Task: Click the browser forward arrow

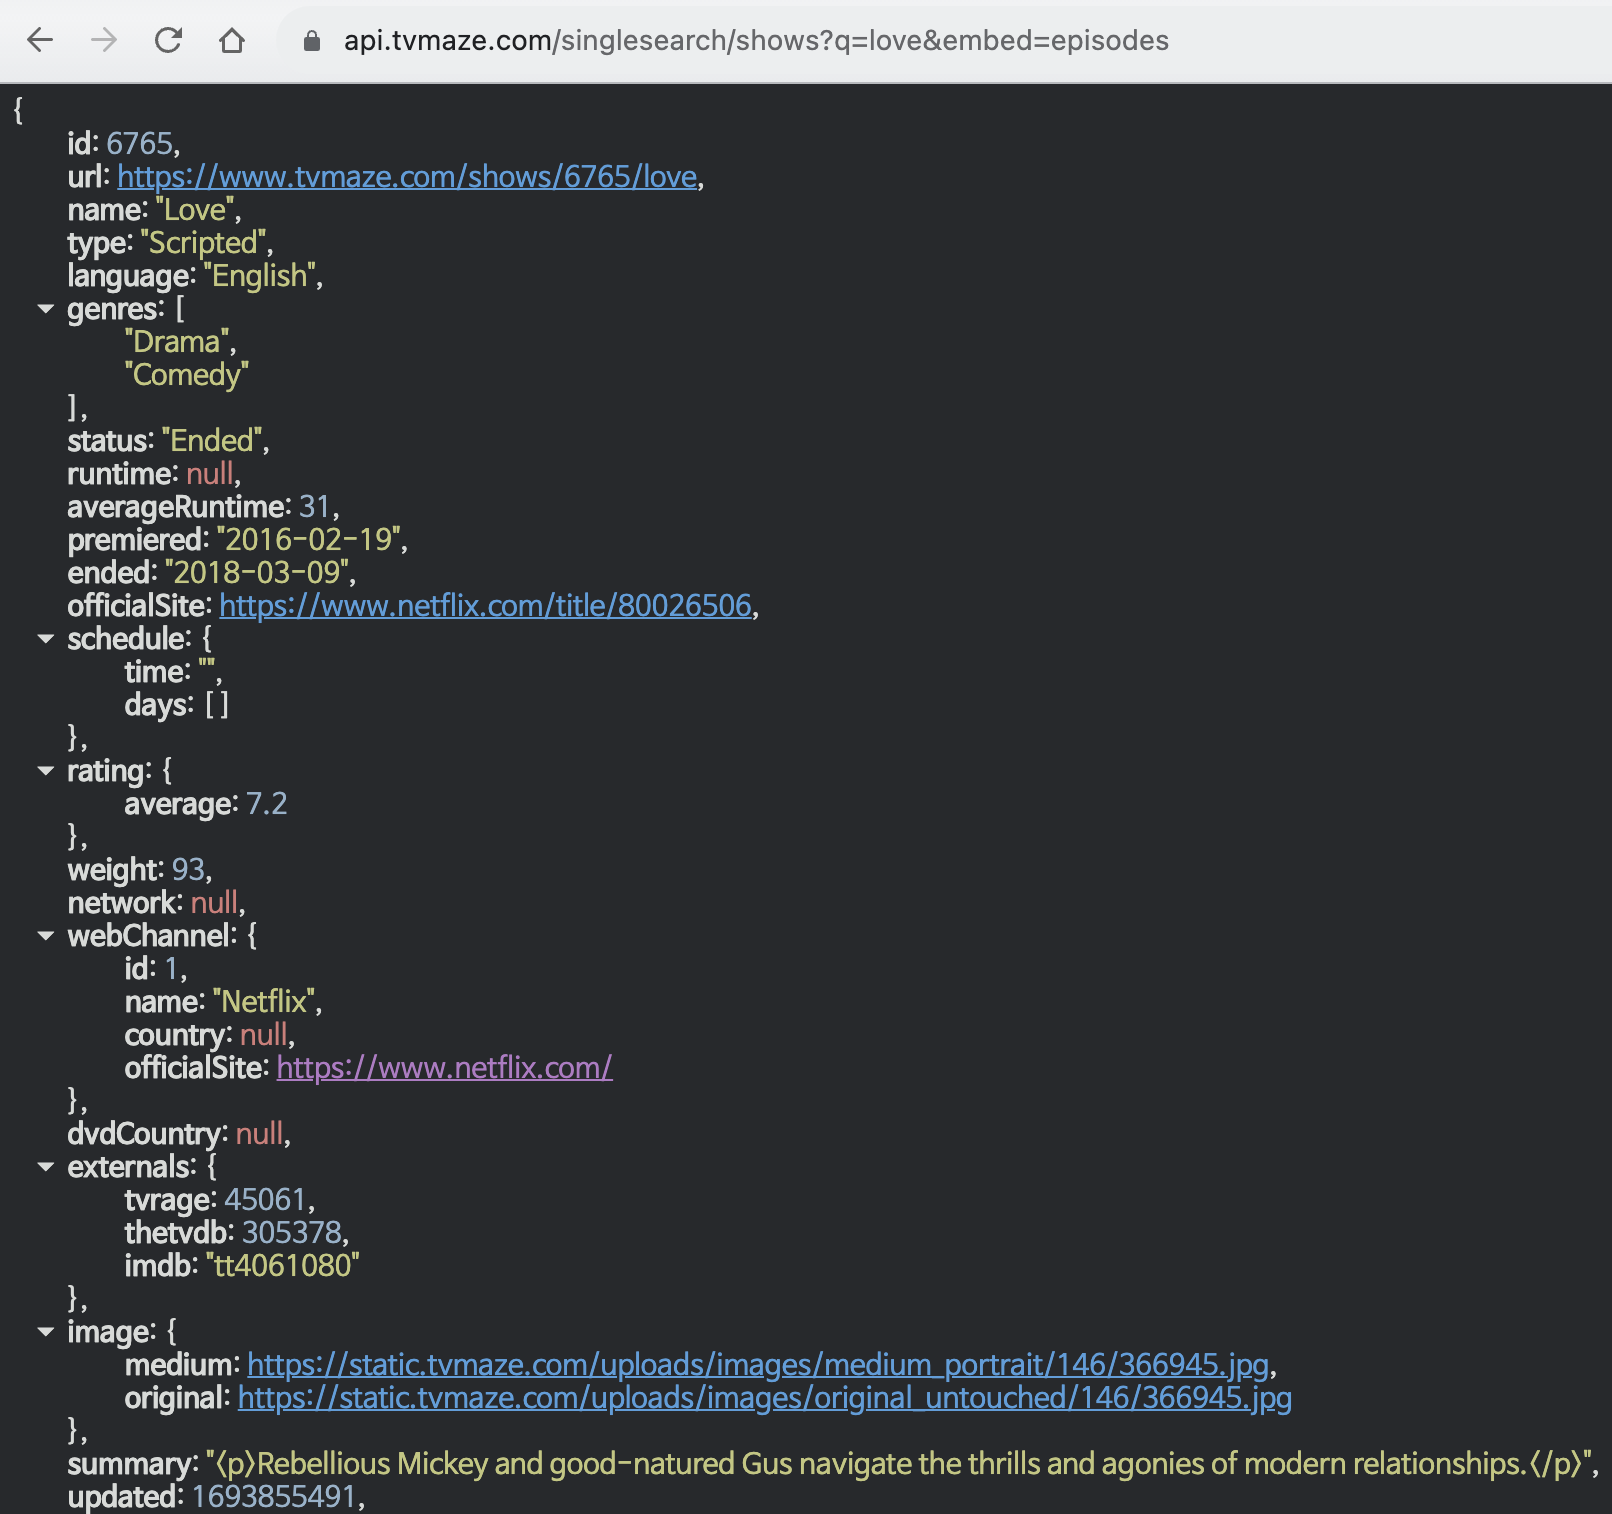Action: tap(104, 40)
